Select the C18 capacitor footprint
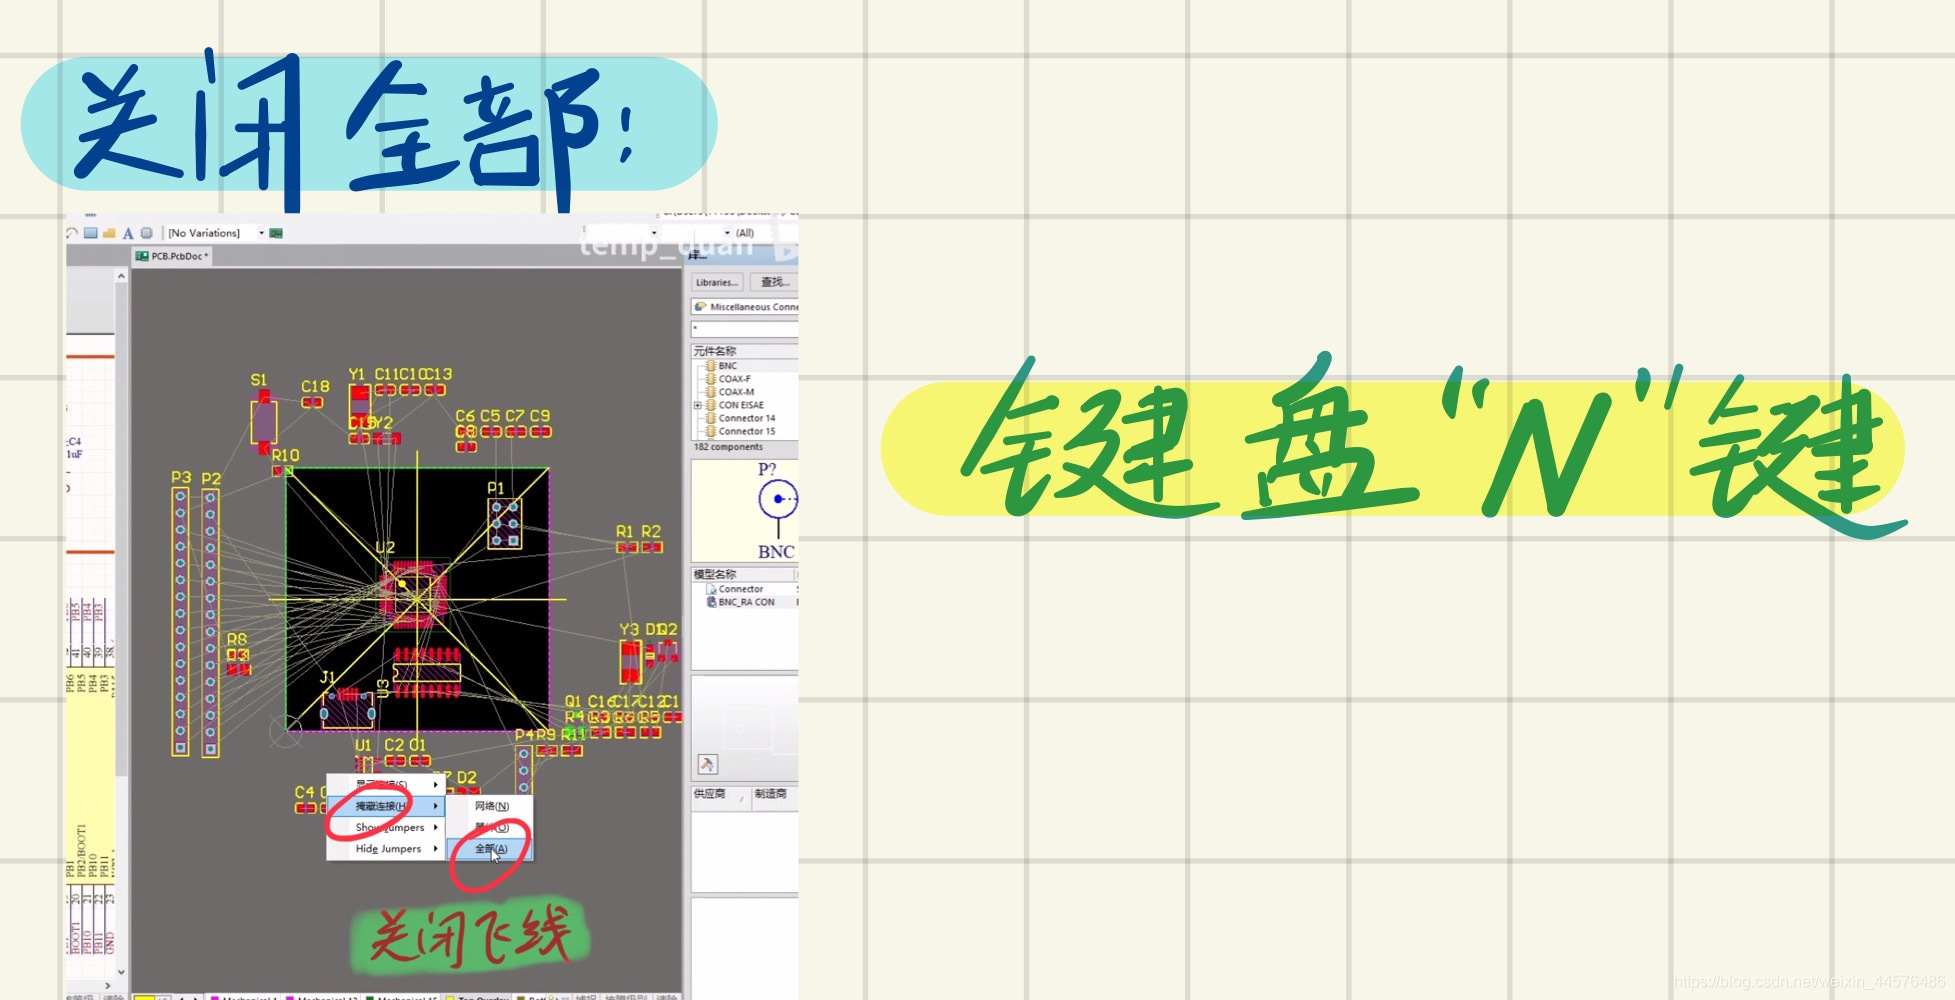 pos(312,402)
